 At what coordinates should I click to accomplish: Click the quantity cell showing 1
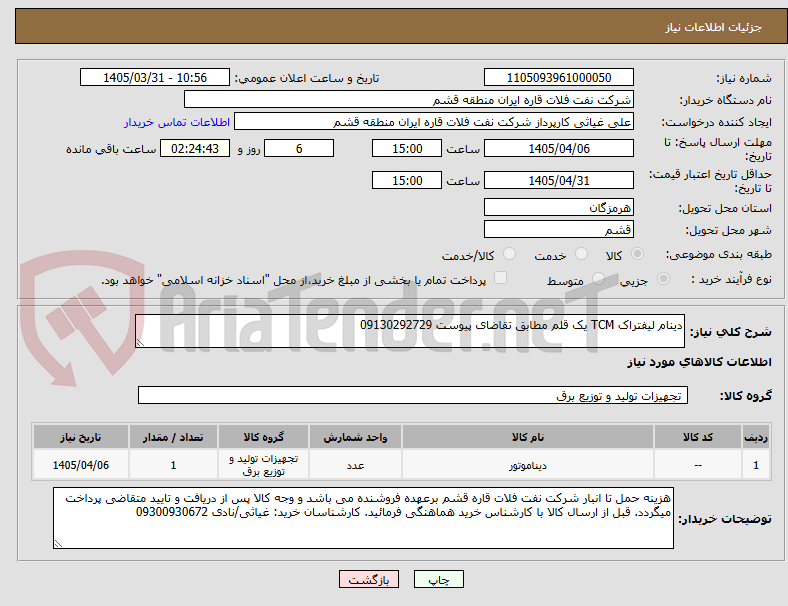point(173,465)
